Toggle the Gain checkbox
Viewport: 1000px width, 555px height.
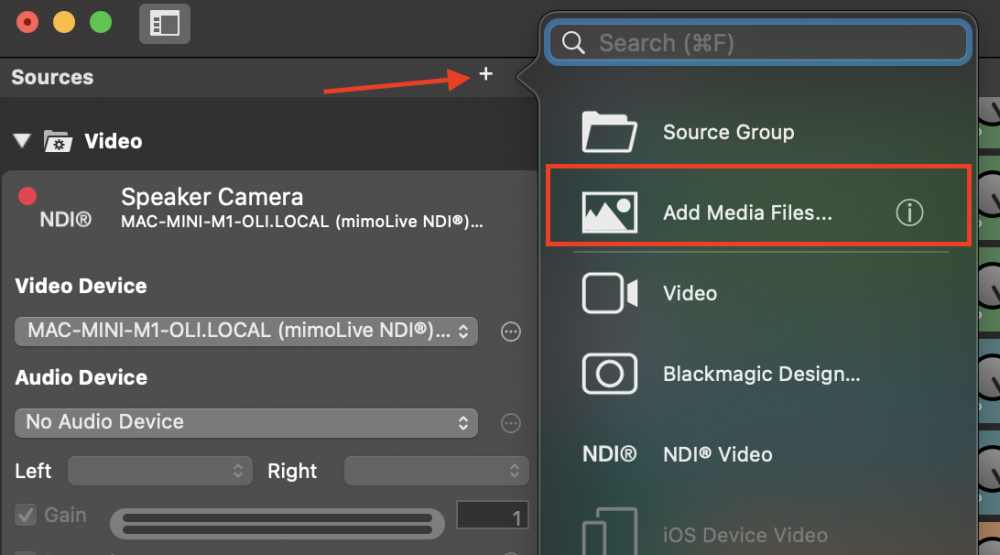pyautogui.click(x=26, y=515)
